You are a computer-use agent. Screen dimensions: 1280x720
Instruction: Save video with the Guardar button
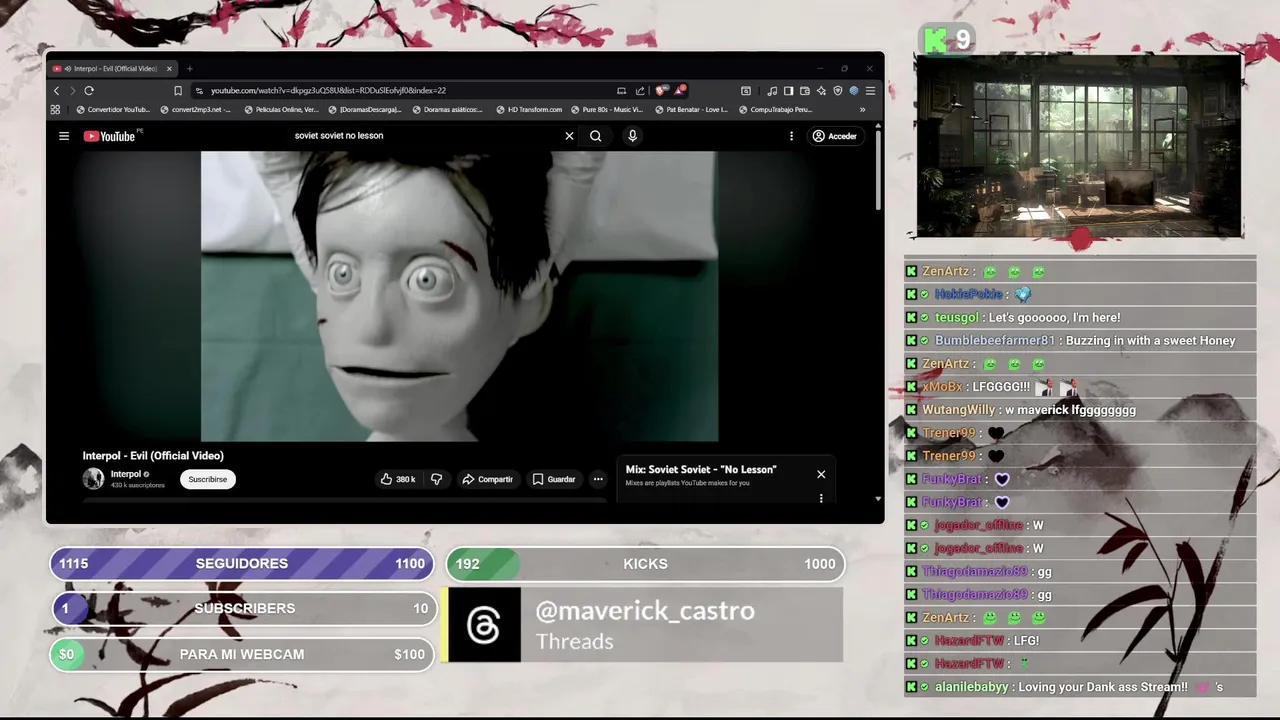554,479
